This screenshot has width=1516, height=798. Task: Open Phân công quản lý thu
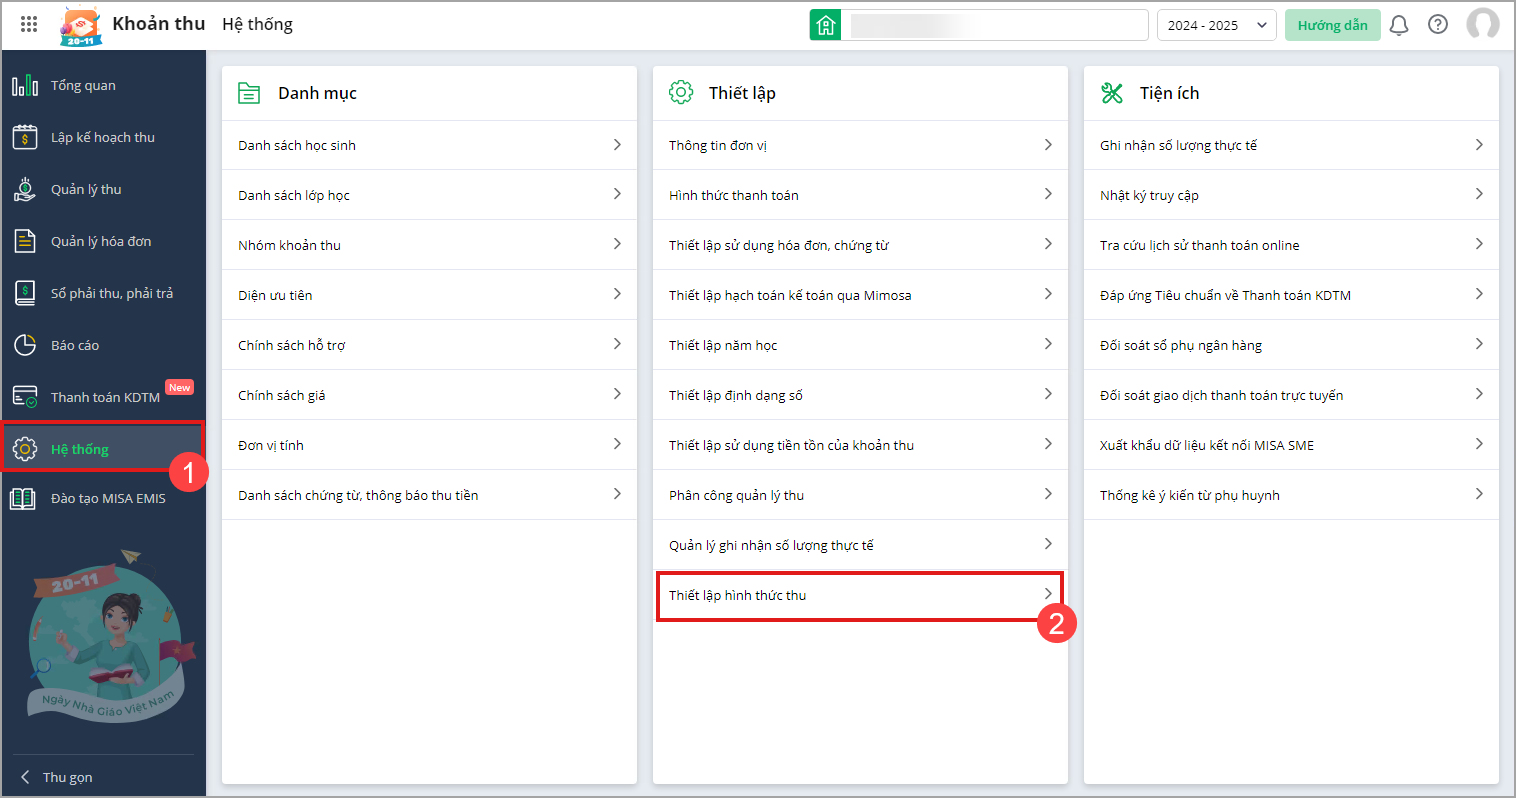point(860,495)
